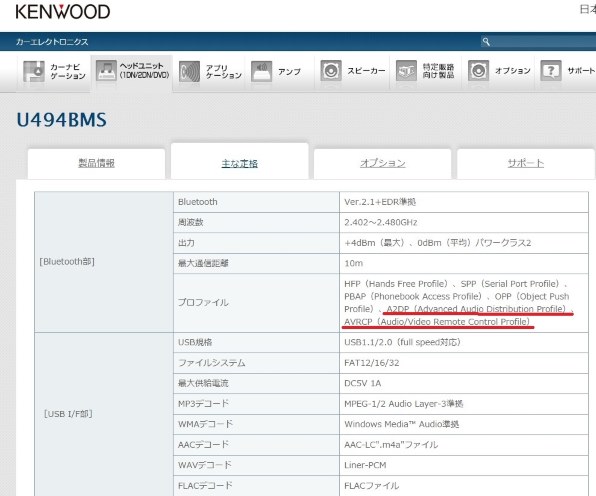This screenshot has width=596, height=496.
Task: Open サポート question-mark icon
Action: click(x=551, y=71)
